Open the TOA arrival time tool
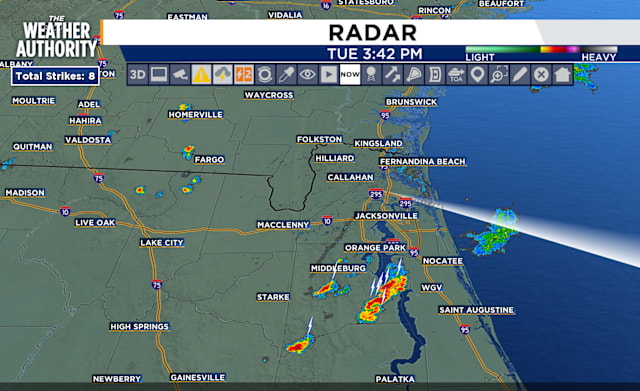This screenshot has height=391, width=640. point(456,75)
